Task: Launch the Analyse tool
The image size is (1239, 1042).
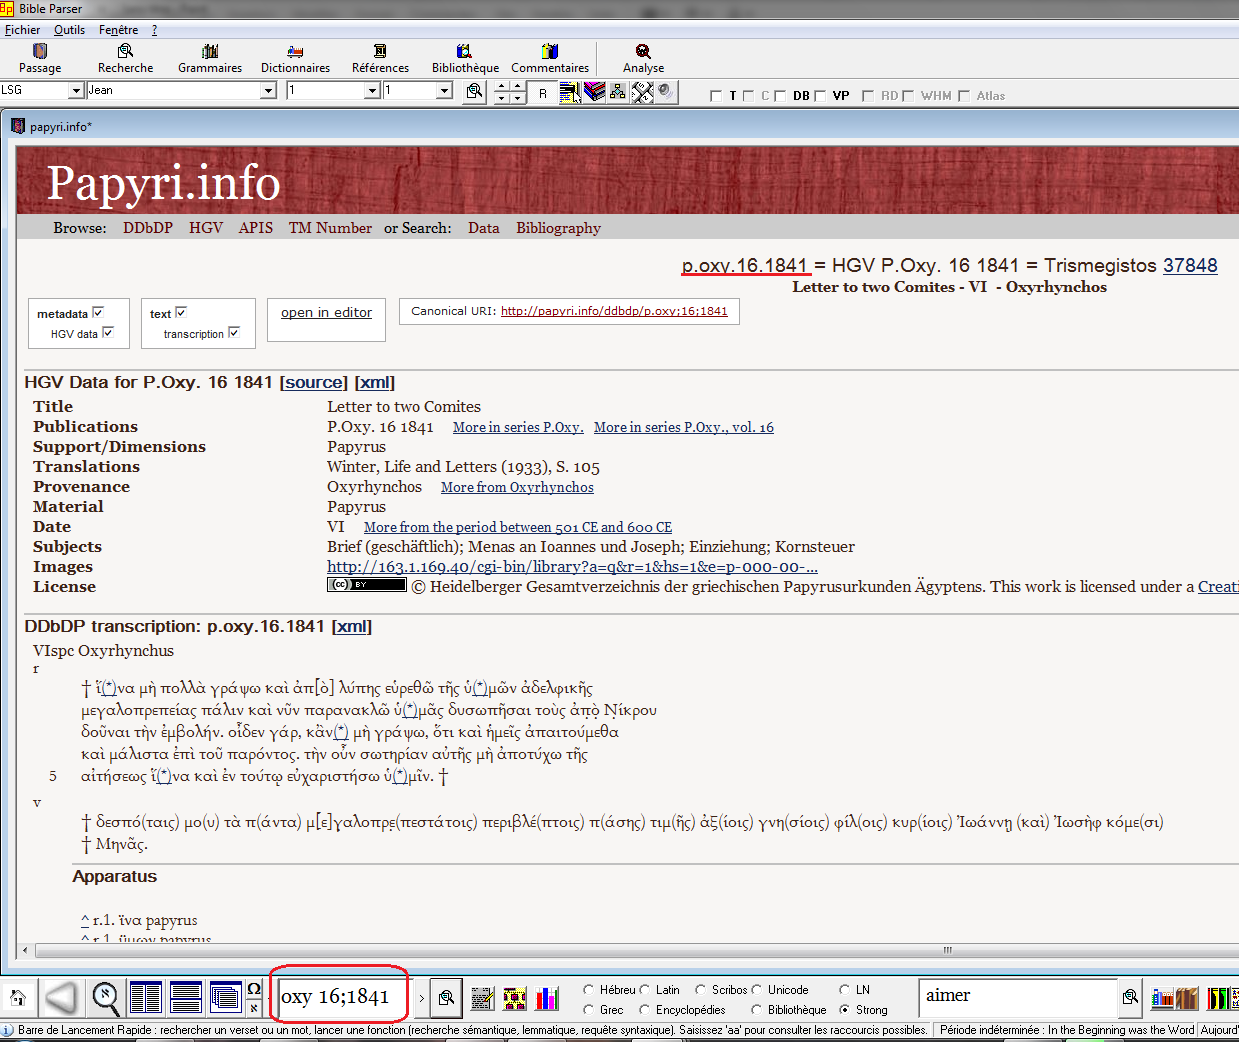Action: [643, 59]
